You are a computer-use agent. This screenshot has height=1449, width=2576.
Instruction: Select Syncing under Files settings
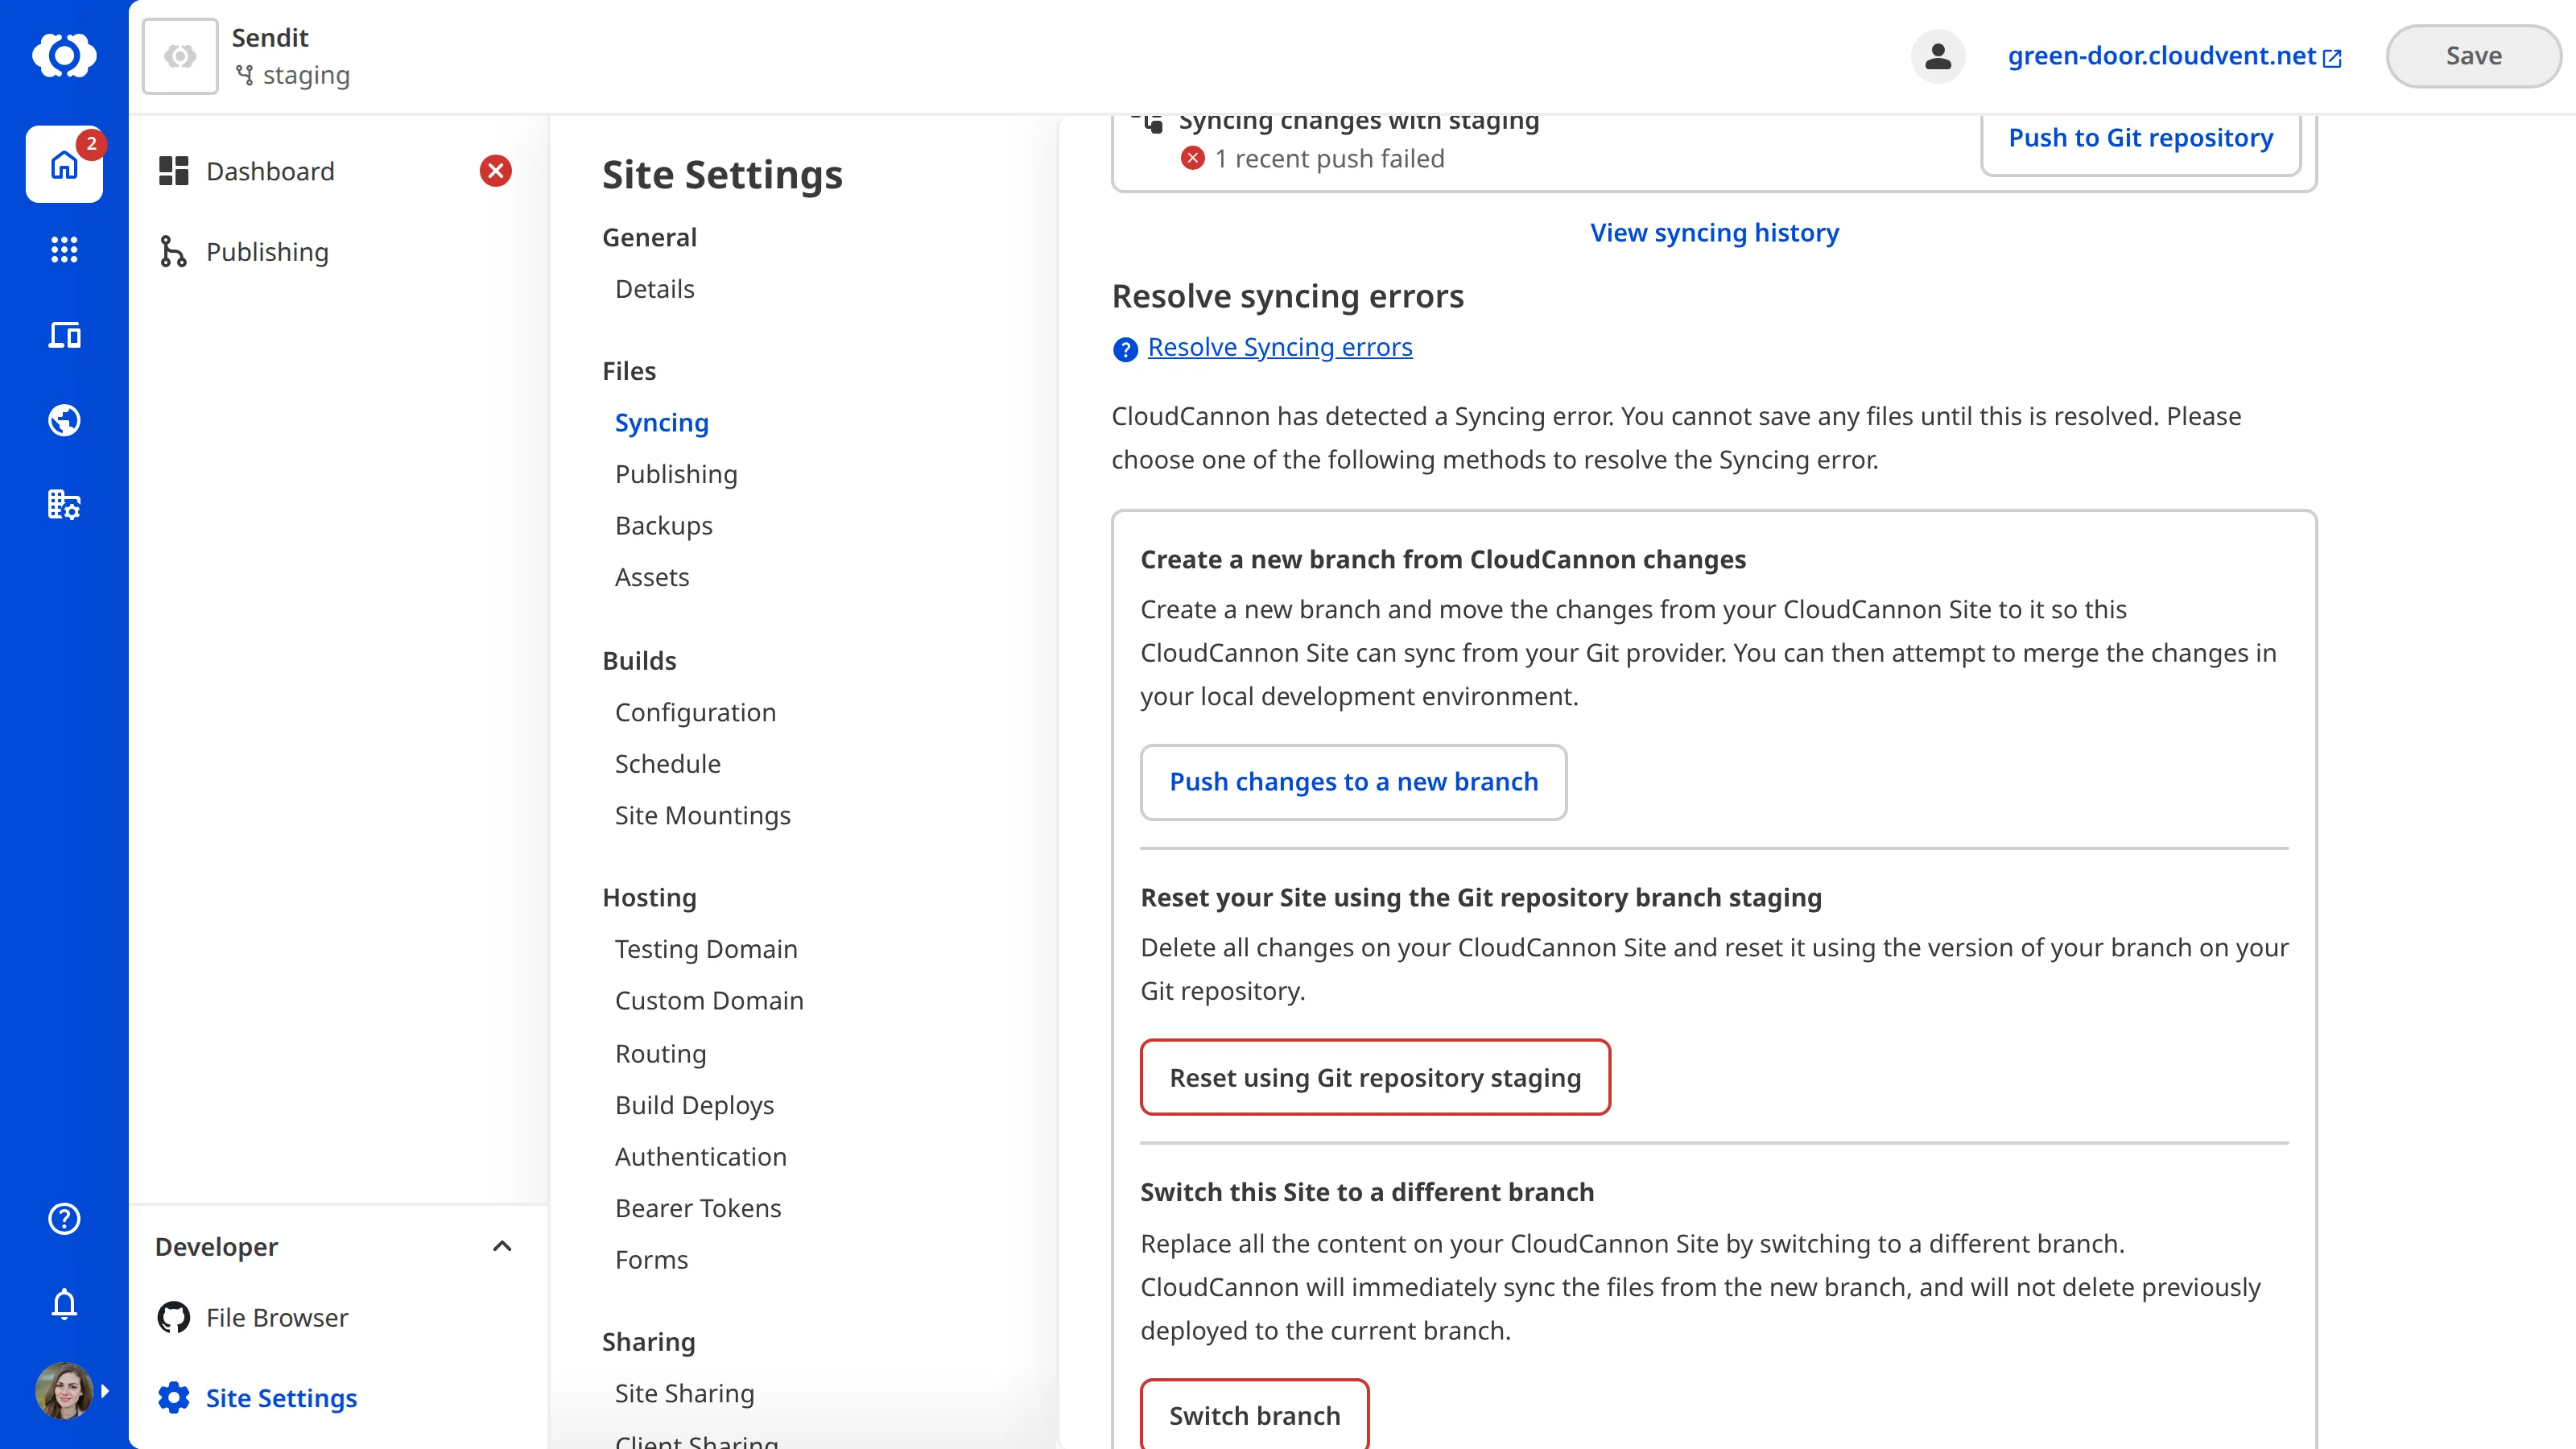661,423
